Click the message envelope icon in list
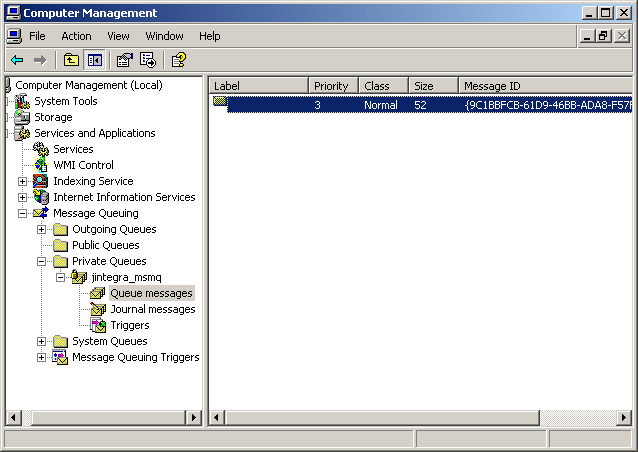638x452 pixels. coord(220,101)
